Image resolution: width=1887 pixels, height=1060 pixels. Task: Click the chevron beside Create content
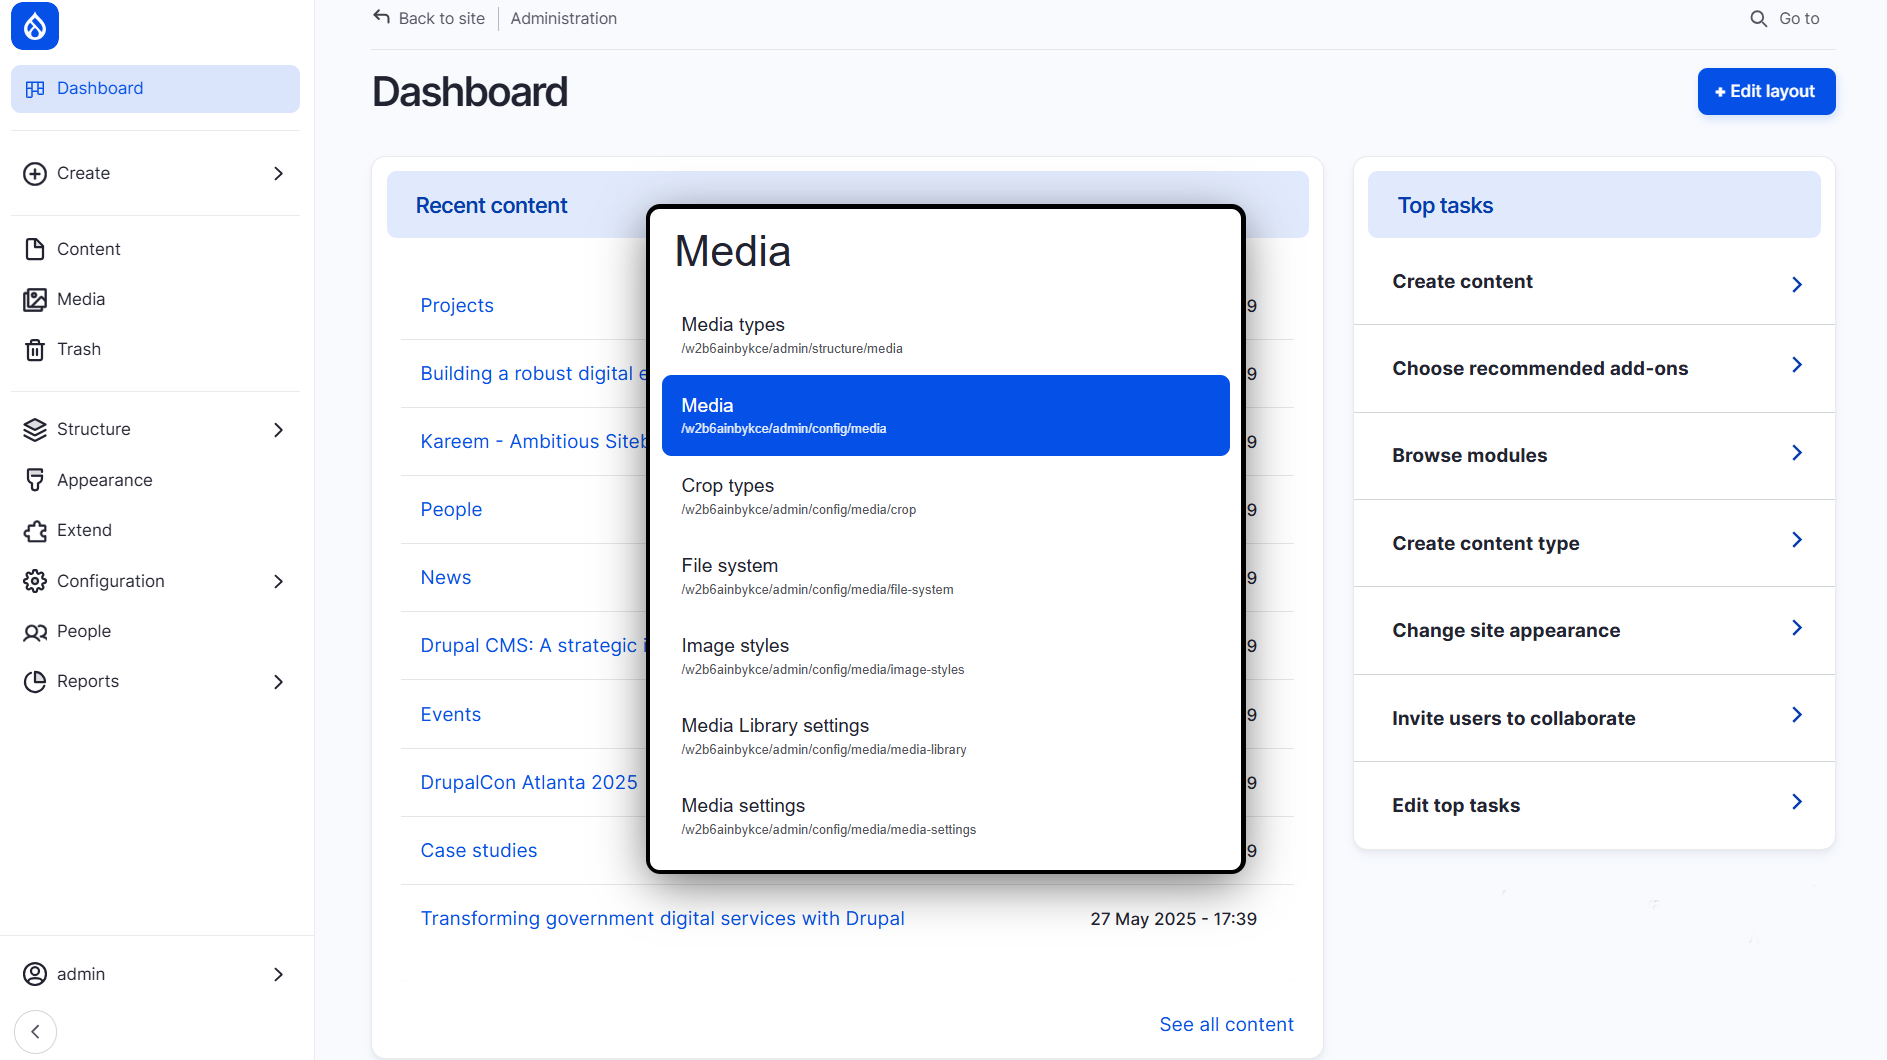click(1797, 284)
